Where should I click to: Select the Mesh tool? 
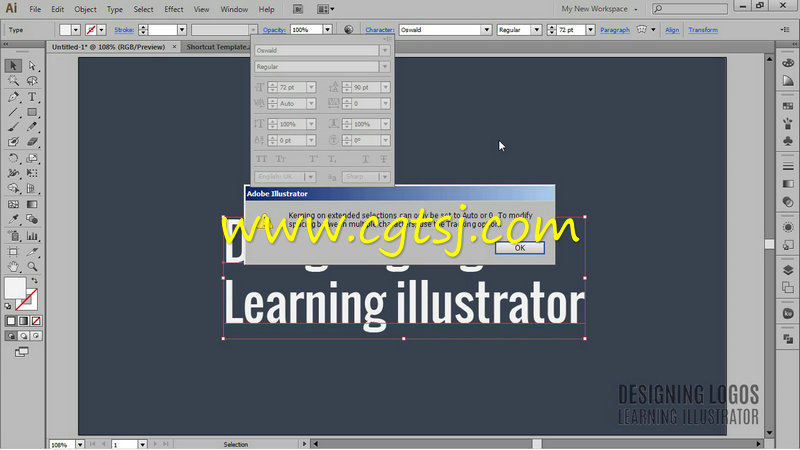[x=13, y=205]
